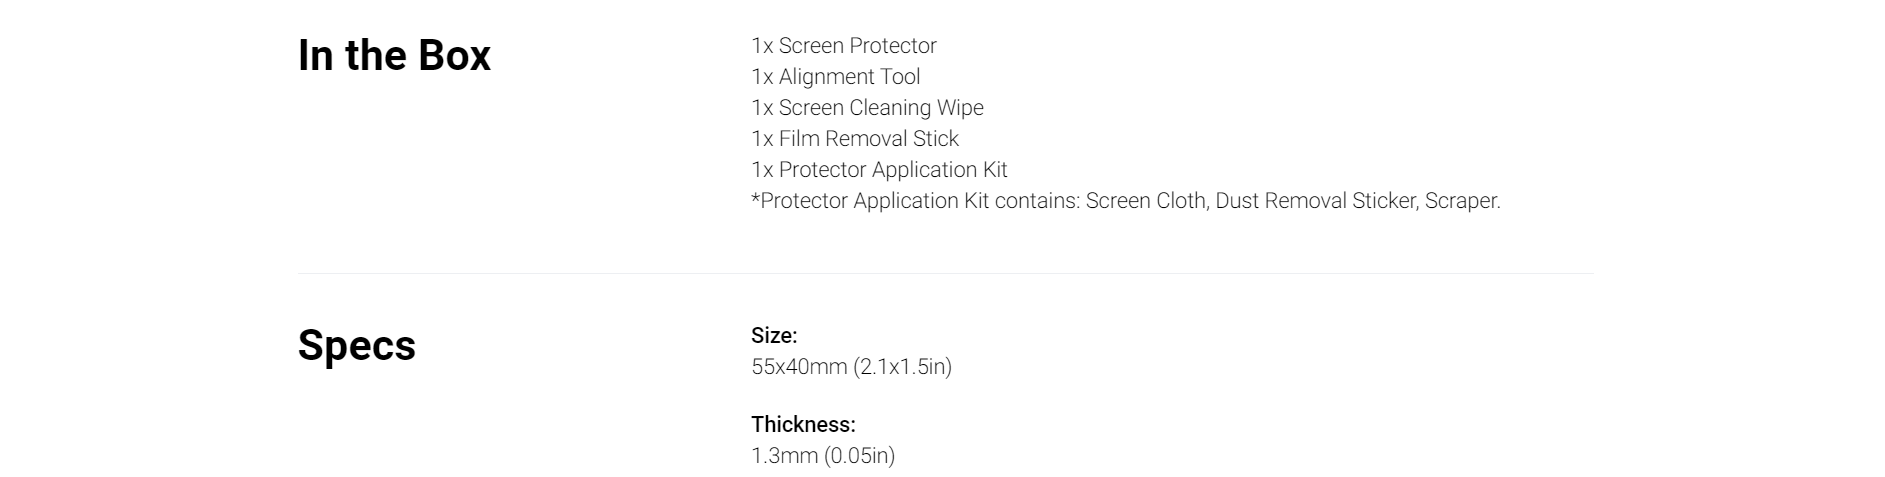
Task: Click the "1x Protector Application Kit" entry
Action: coord(878,170)
